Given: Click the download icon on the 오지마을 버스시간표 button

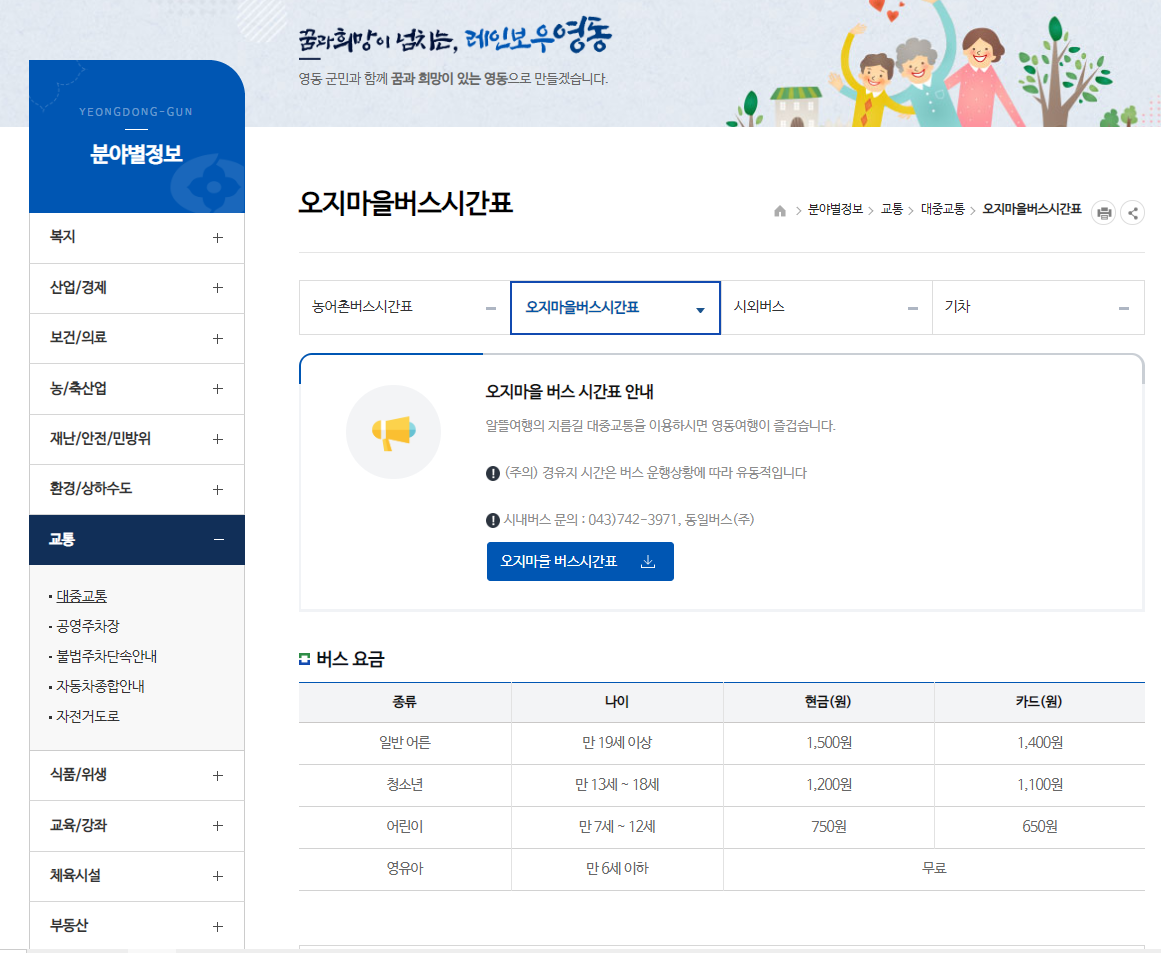Looking at the screenshot, I should pos(648,561).
